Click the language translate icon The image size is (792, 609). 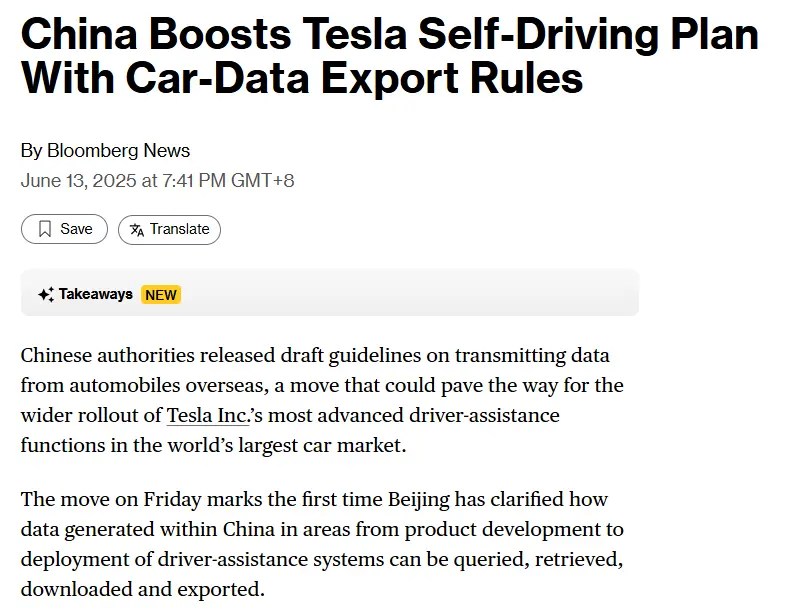pos(137,230)
